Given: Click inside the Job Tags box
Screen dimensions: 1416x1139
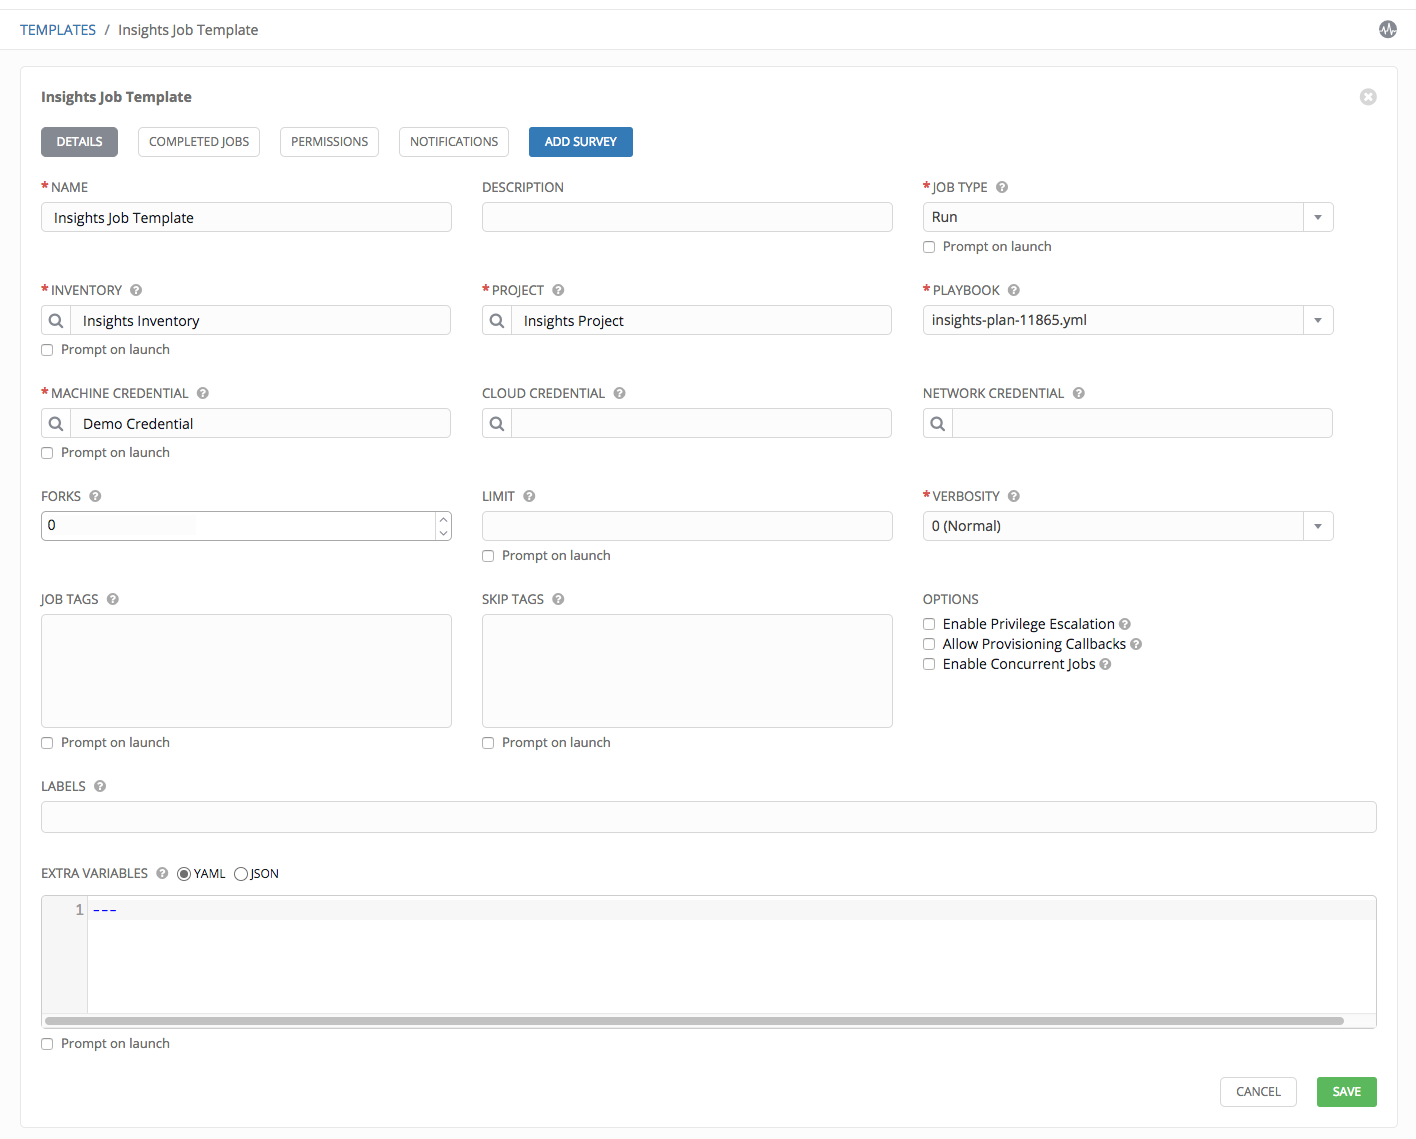Looking at the screenshot, I should point(246,671).
